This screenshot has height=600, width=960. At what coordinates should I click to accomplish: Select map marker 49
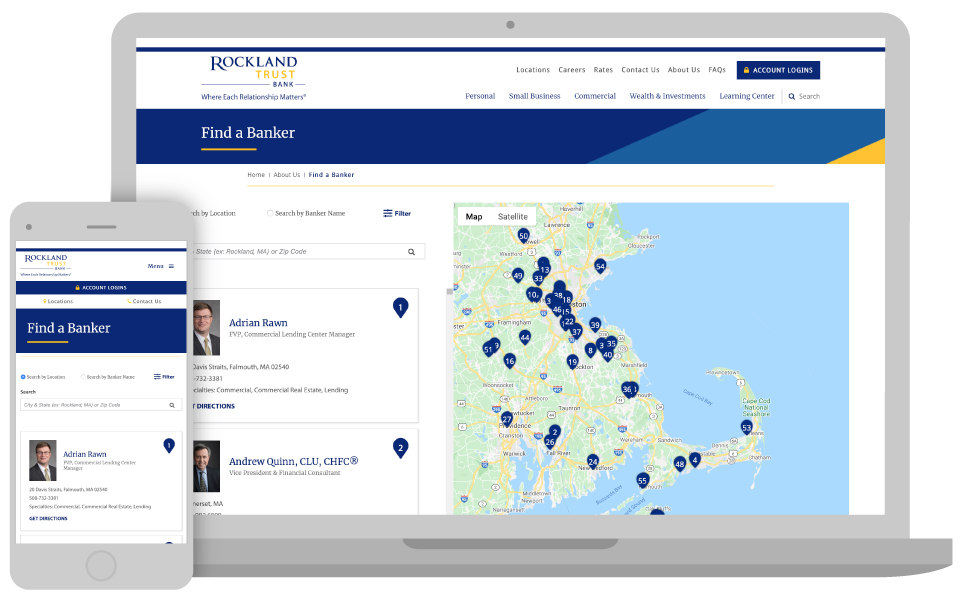[x=518, y=276]
